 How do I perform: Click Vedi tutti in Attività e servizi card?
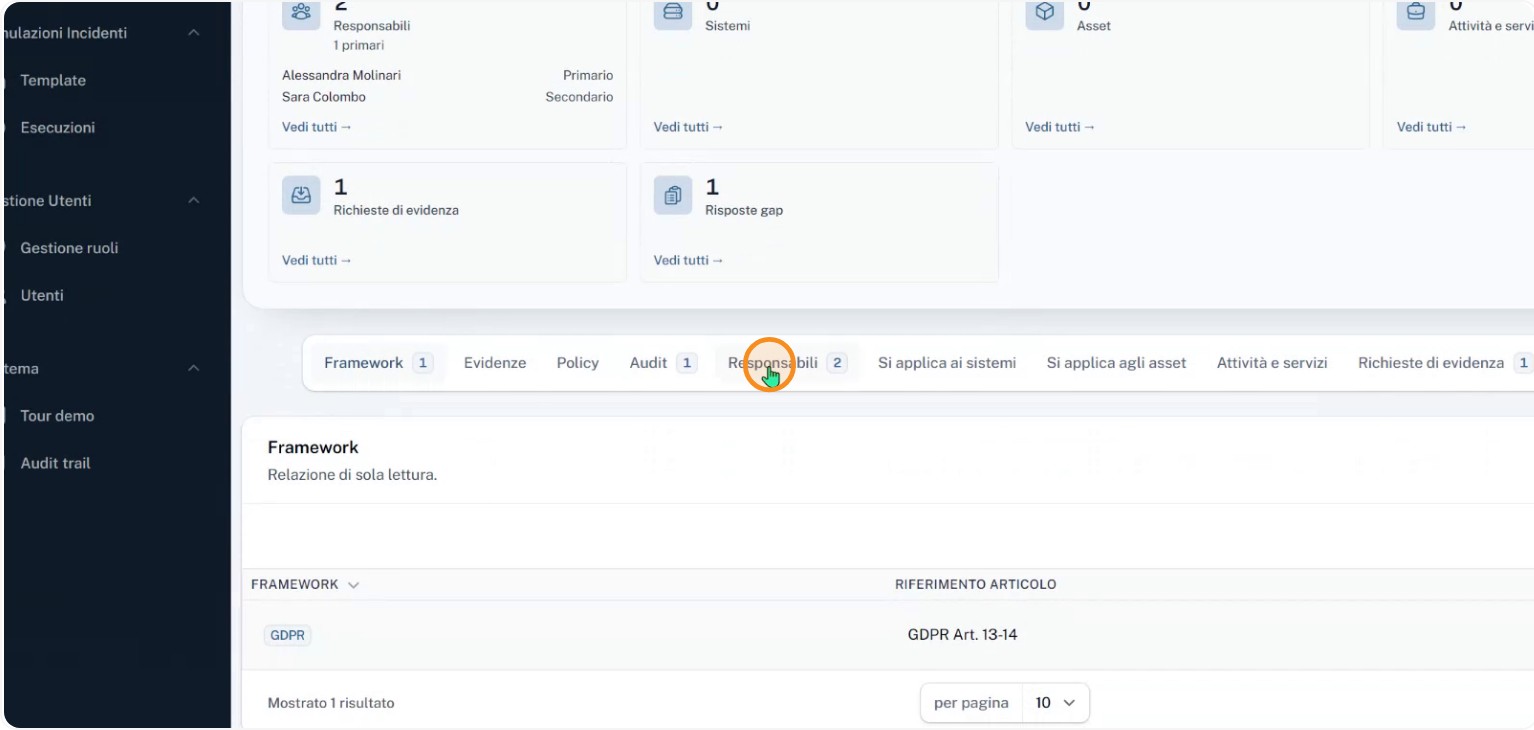1432,127
